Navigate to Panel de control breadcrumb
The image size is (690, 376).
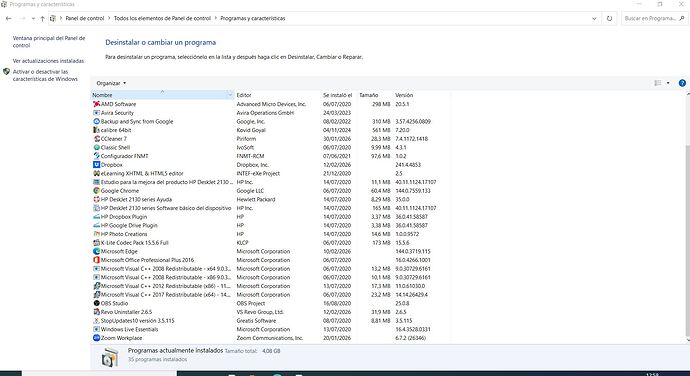pos(84,18)
